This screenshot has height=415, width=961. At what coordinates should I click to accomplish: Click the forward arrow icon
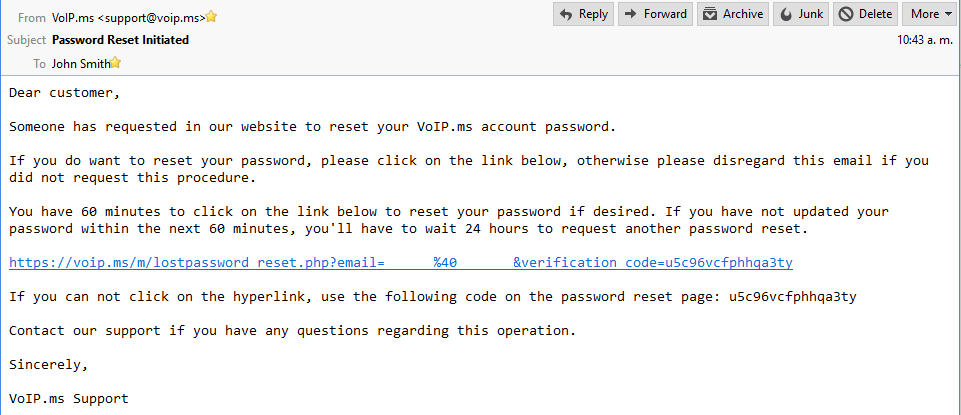631,14
